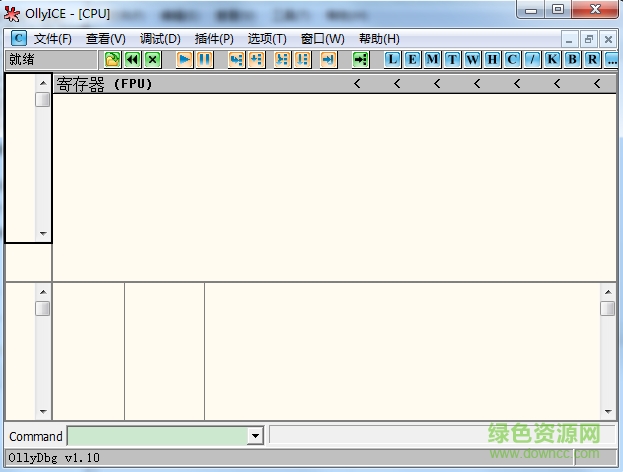This screenshot has width=623, height=472.
Task: Click the stack pane scroll up arrow
Action: point(608,292)
